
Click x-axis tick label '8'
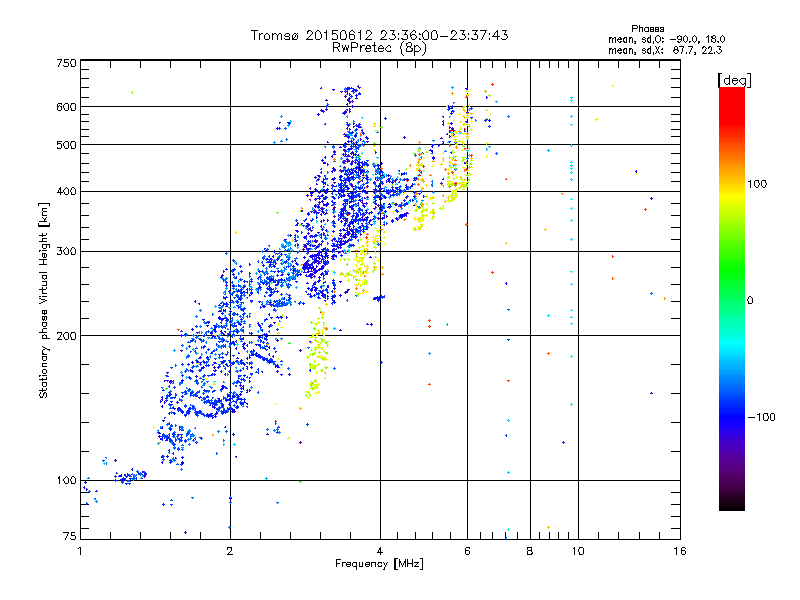pos(530,551)
